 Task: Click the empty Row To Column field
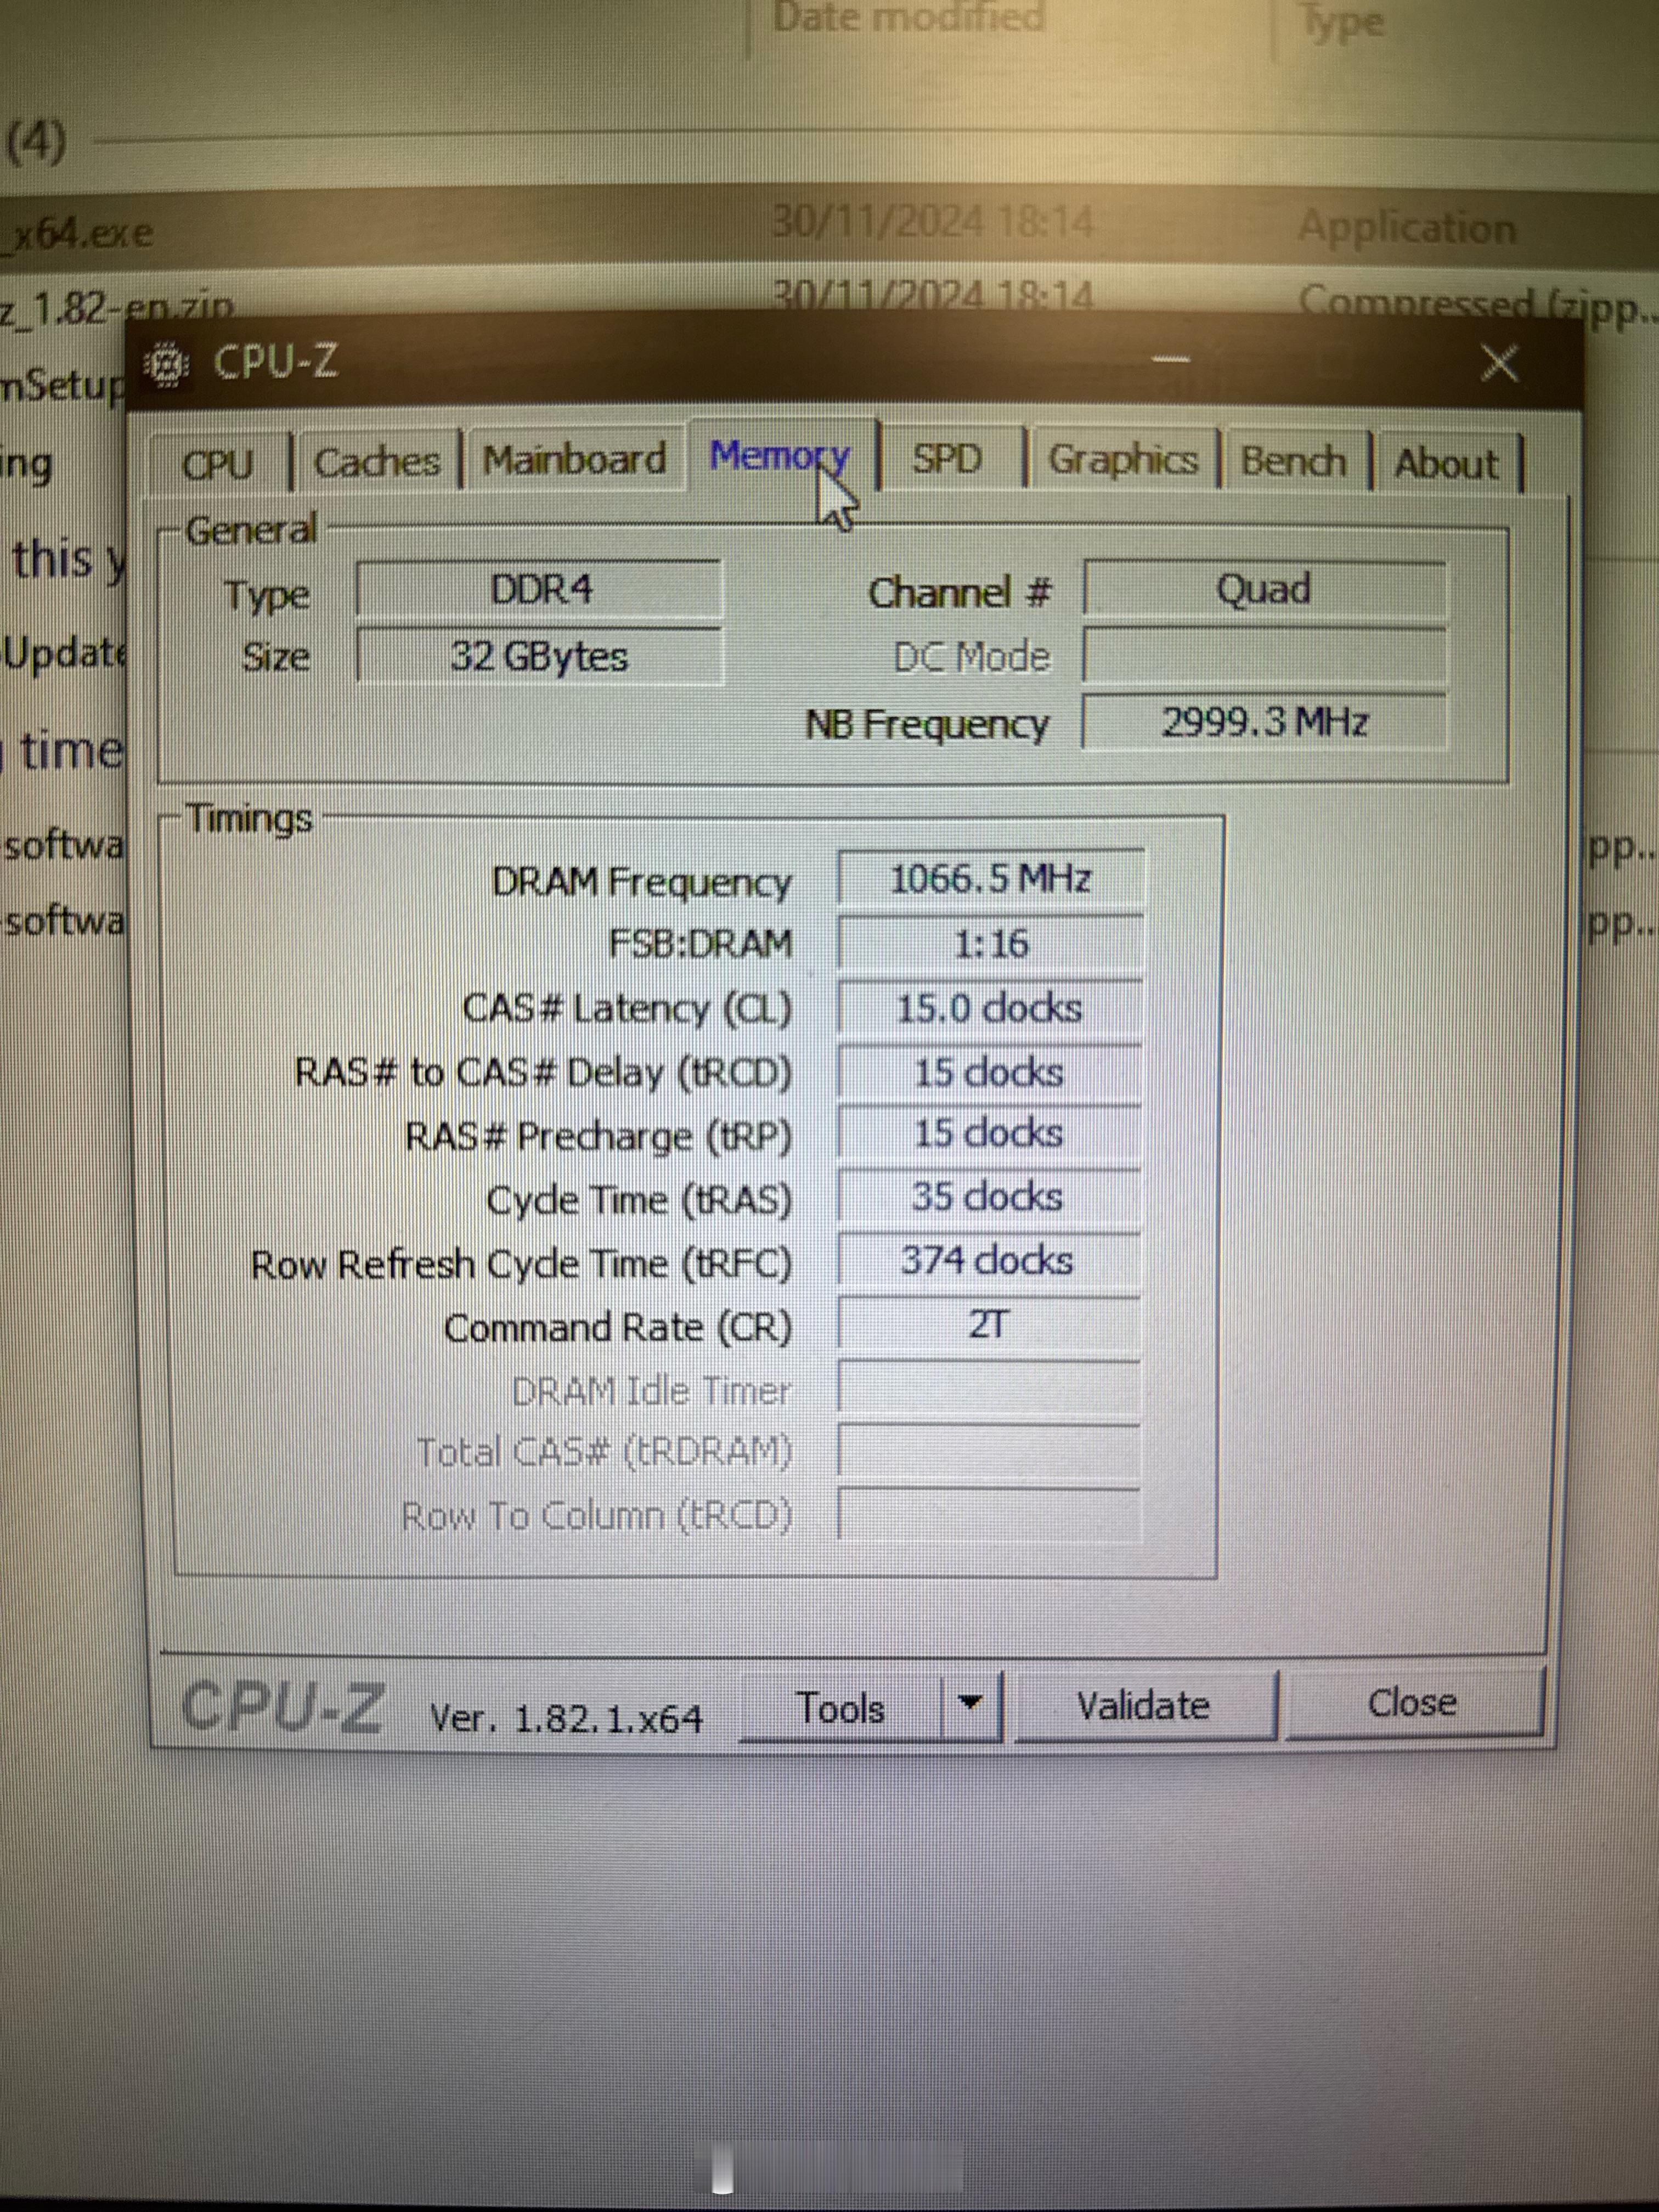coord(988,1515)
